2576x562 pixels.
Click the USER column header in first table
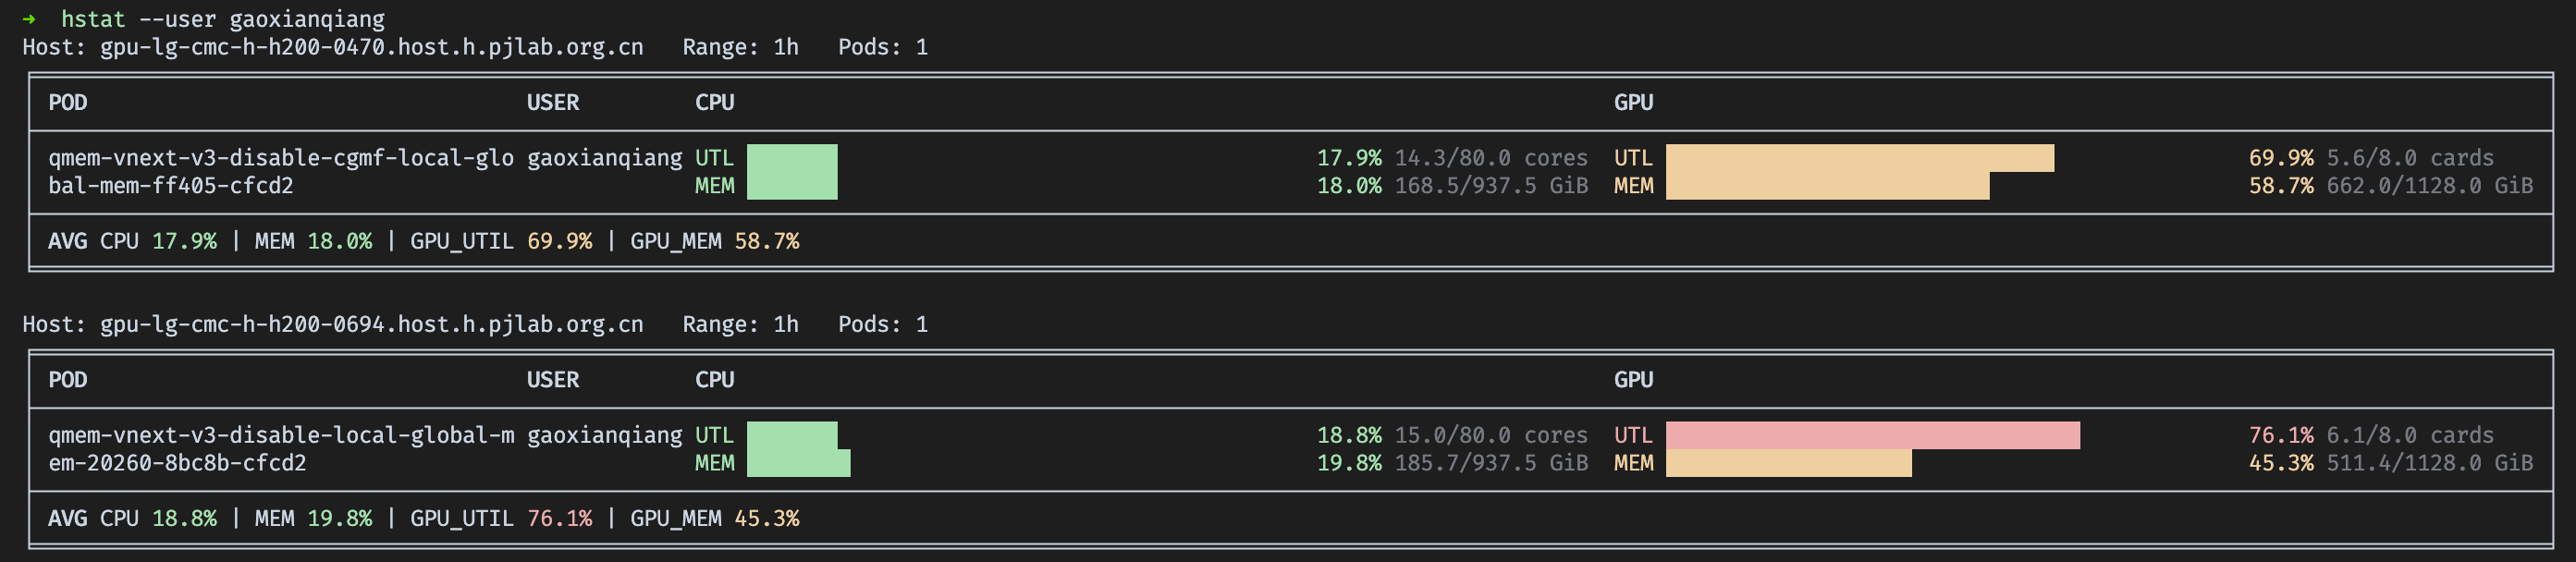[x=553, y=102]
